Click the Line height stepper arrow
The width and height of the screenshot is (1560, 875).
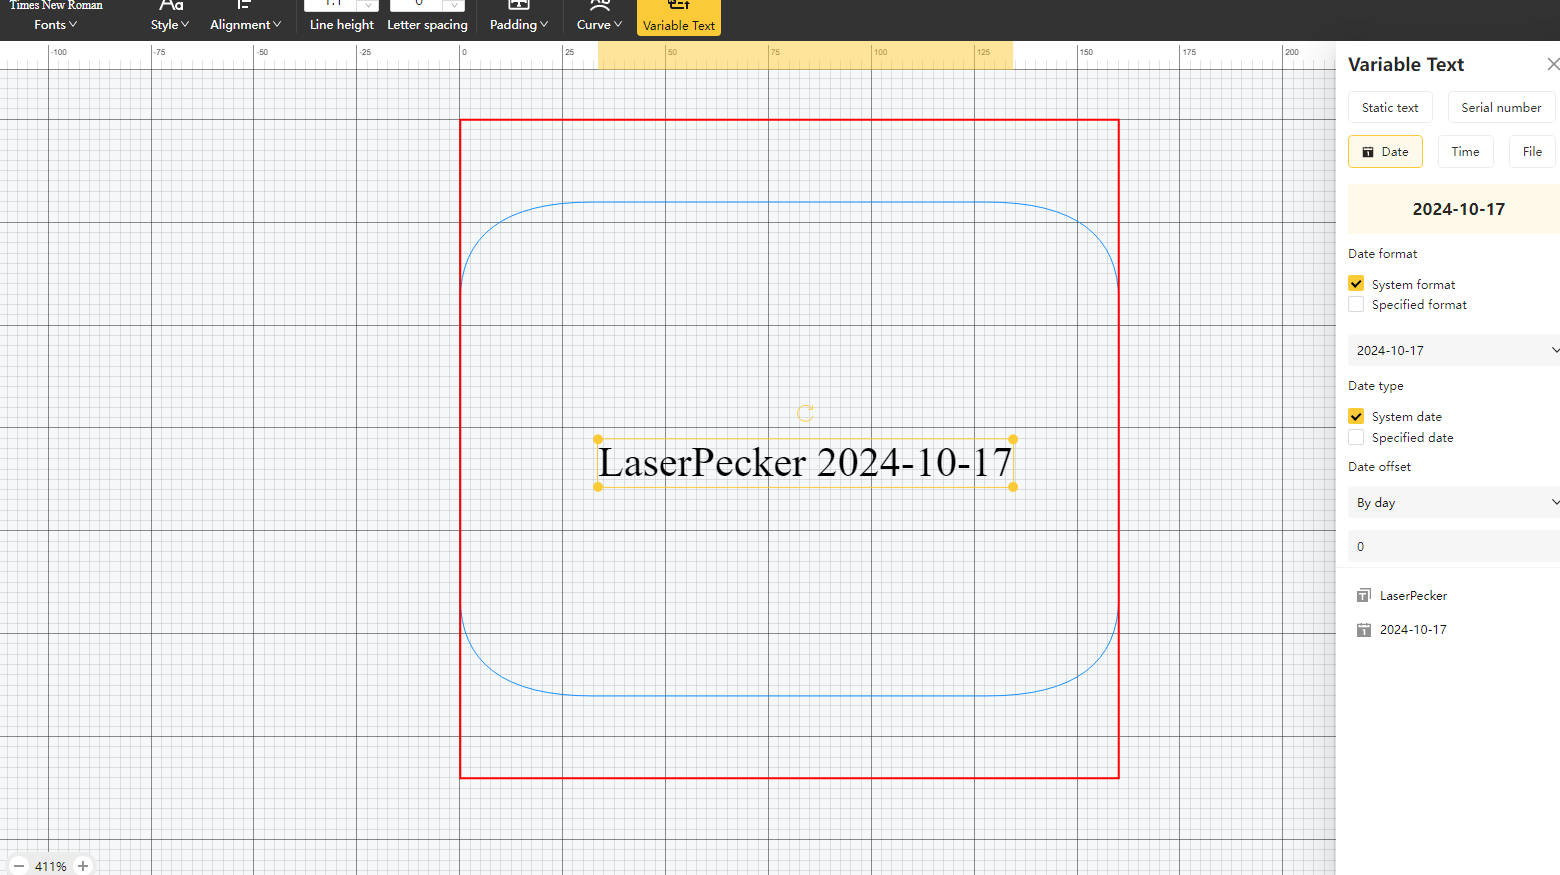pos(368,4)
